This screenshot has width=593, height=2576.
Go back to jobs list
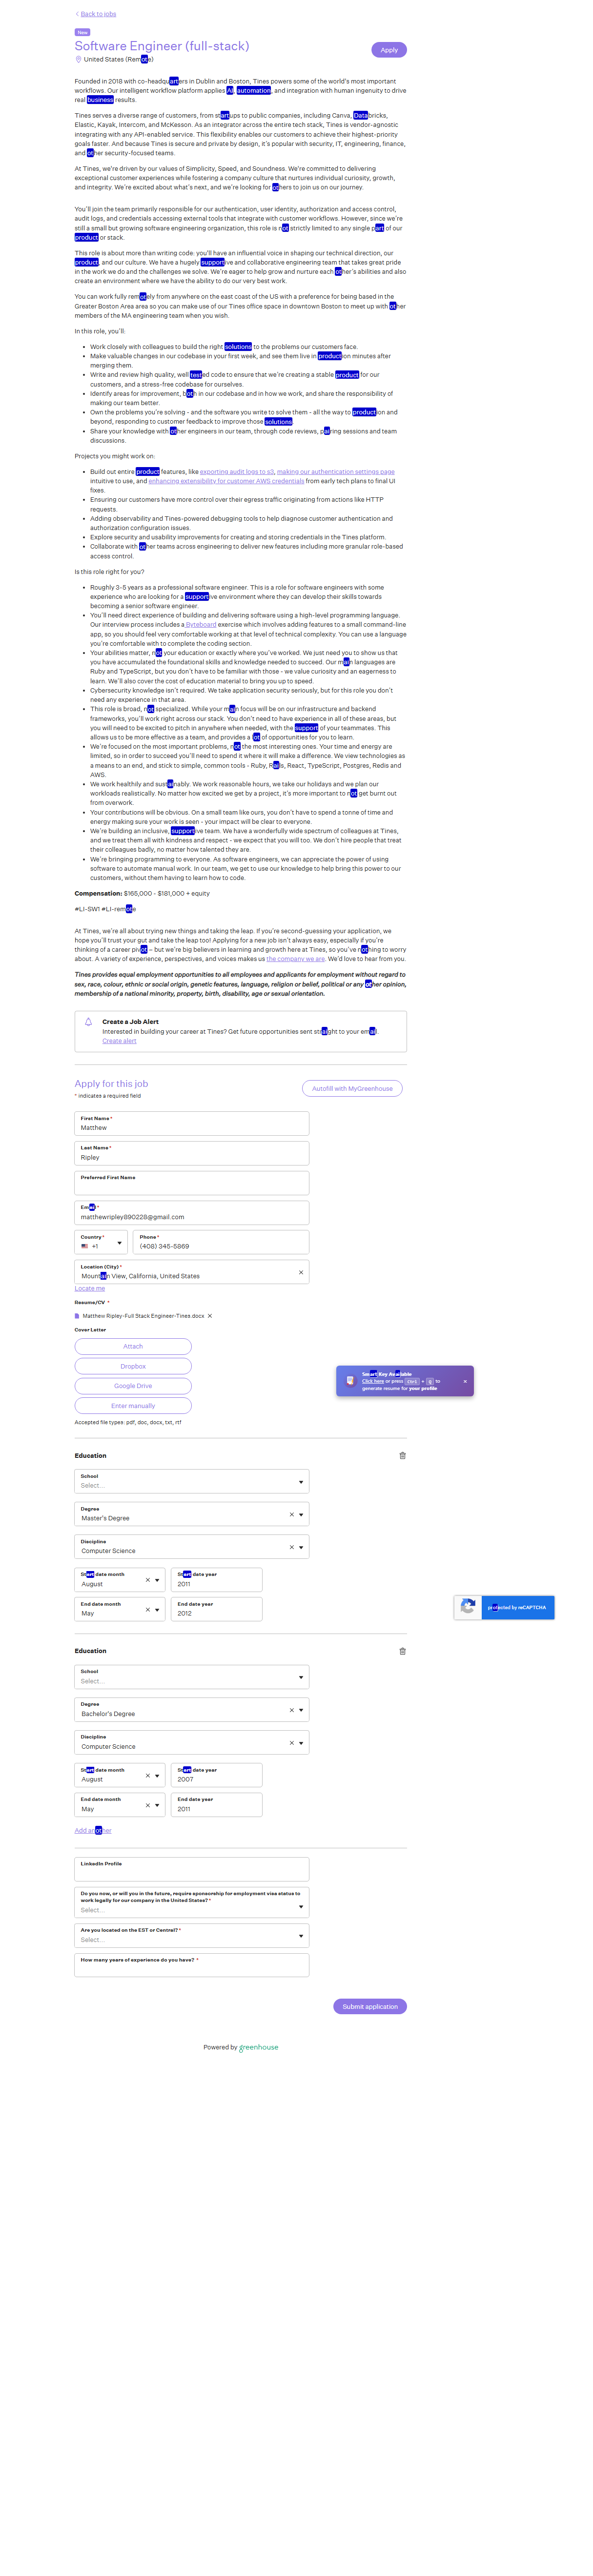pos(97,14)
